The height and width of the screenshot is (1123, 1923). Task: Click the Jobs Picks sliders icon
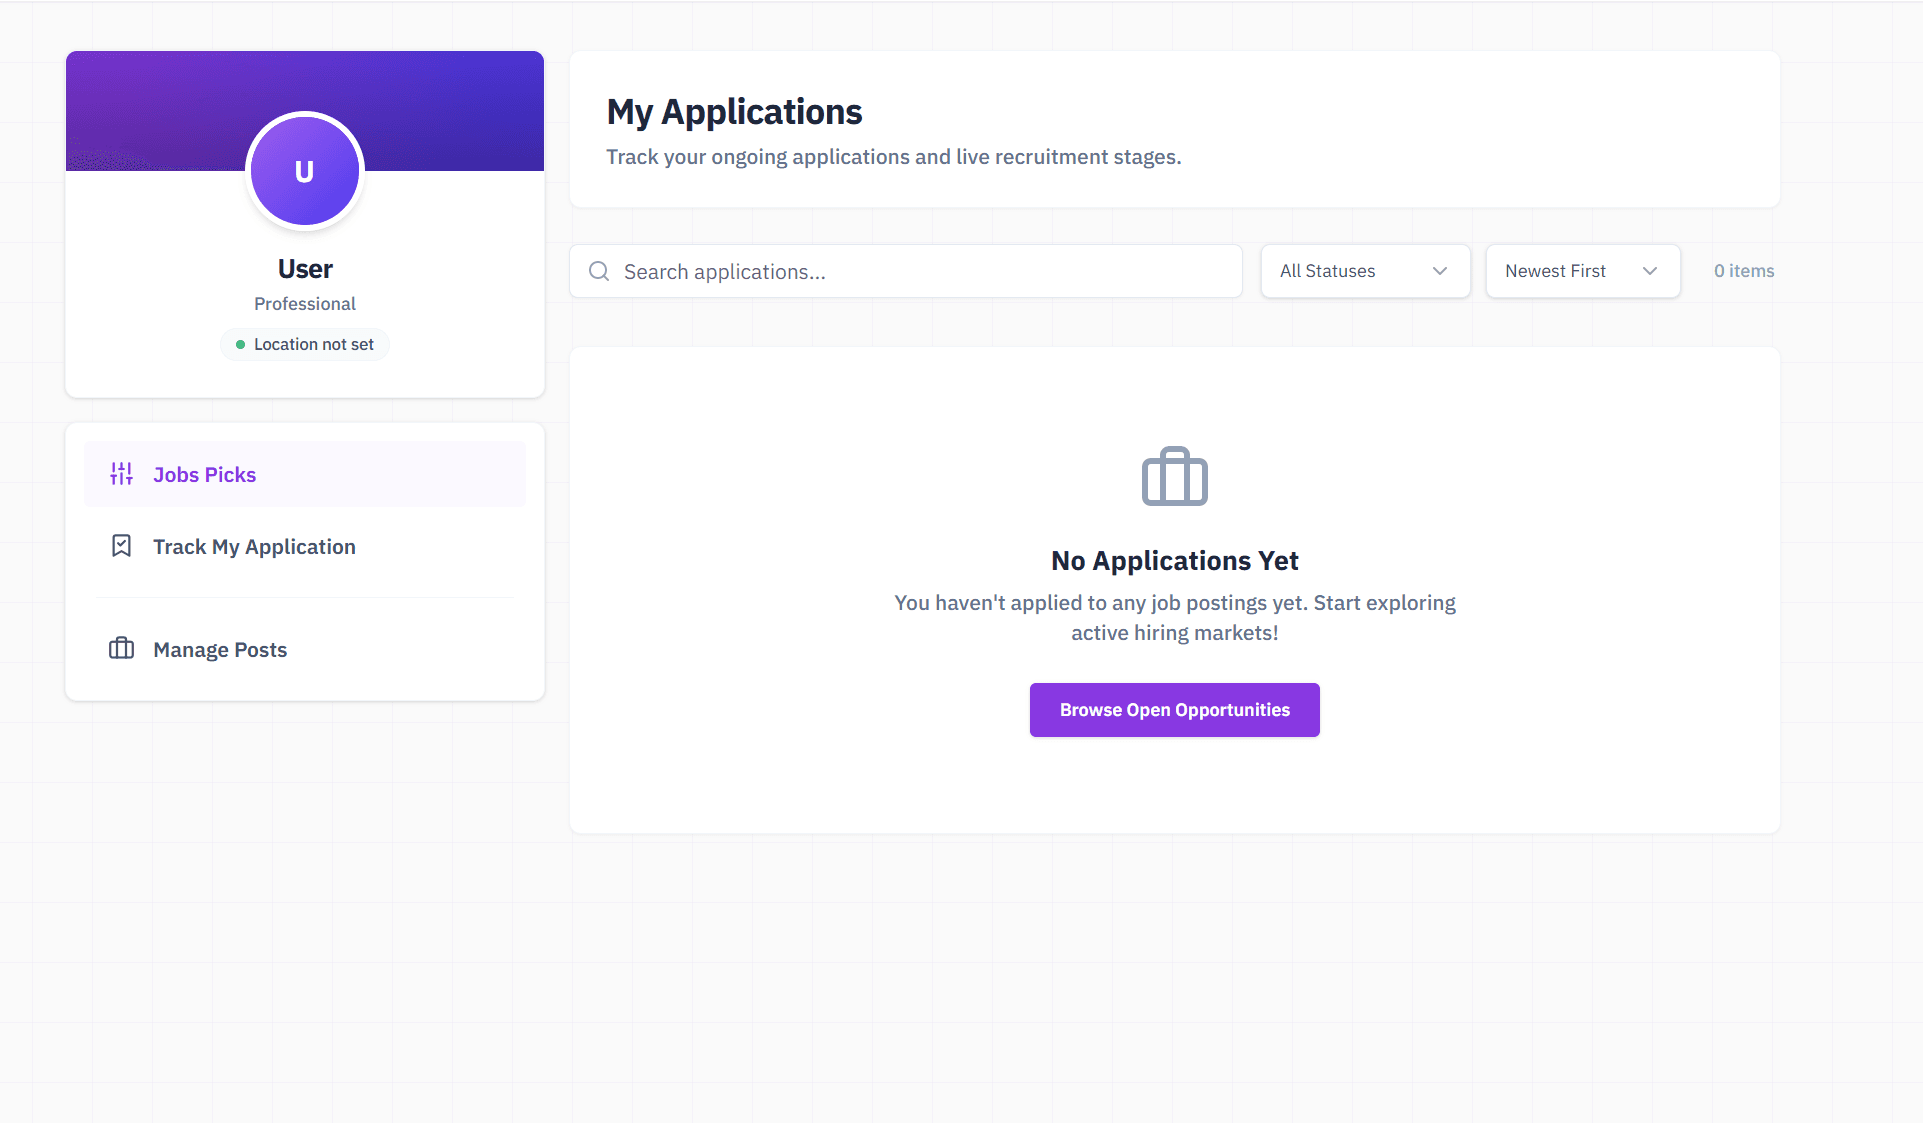pyautogui.click(x=121, y=474)
